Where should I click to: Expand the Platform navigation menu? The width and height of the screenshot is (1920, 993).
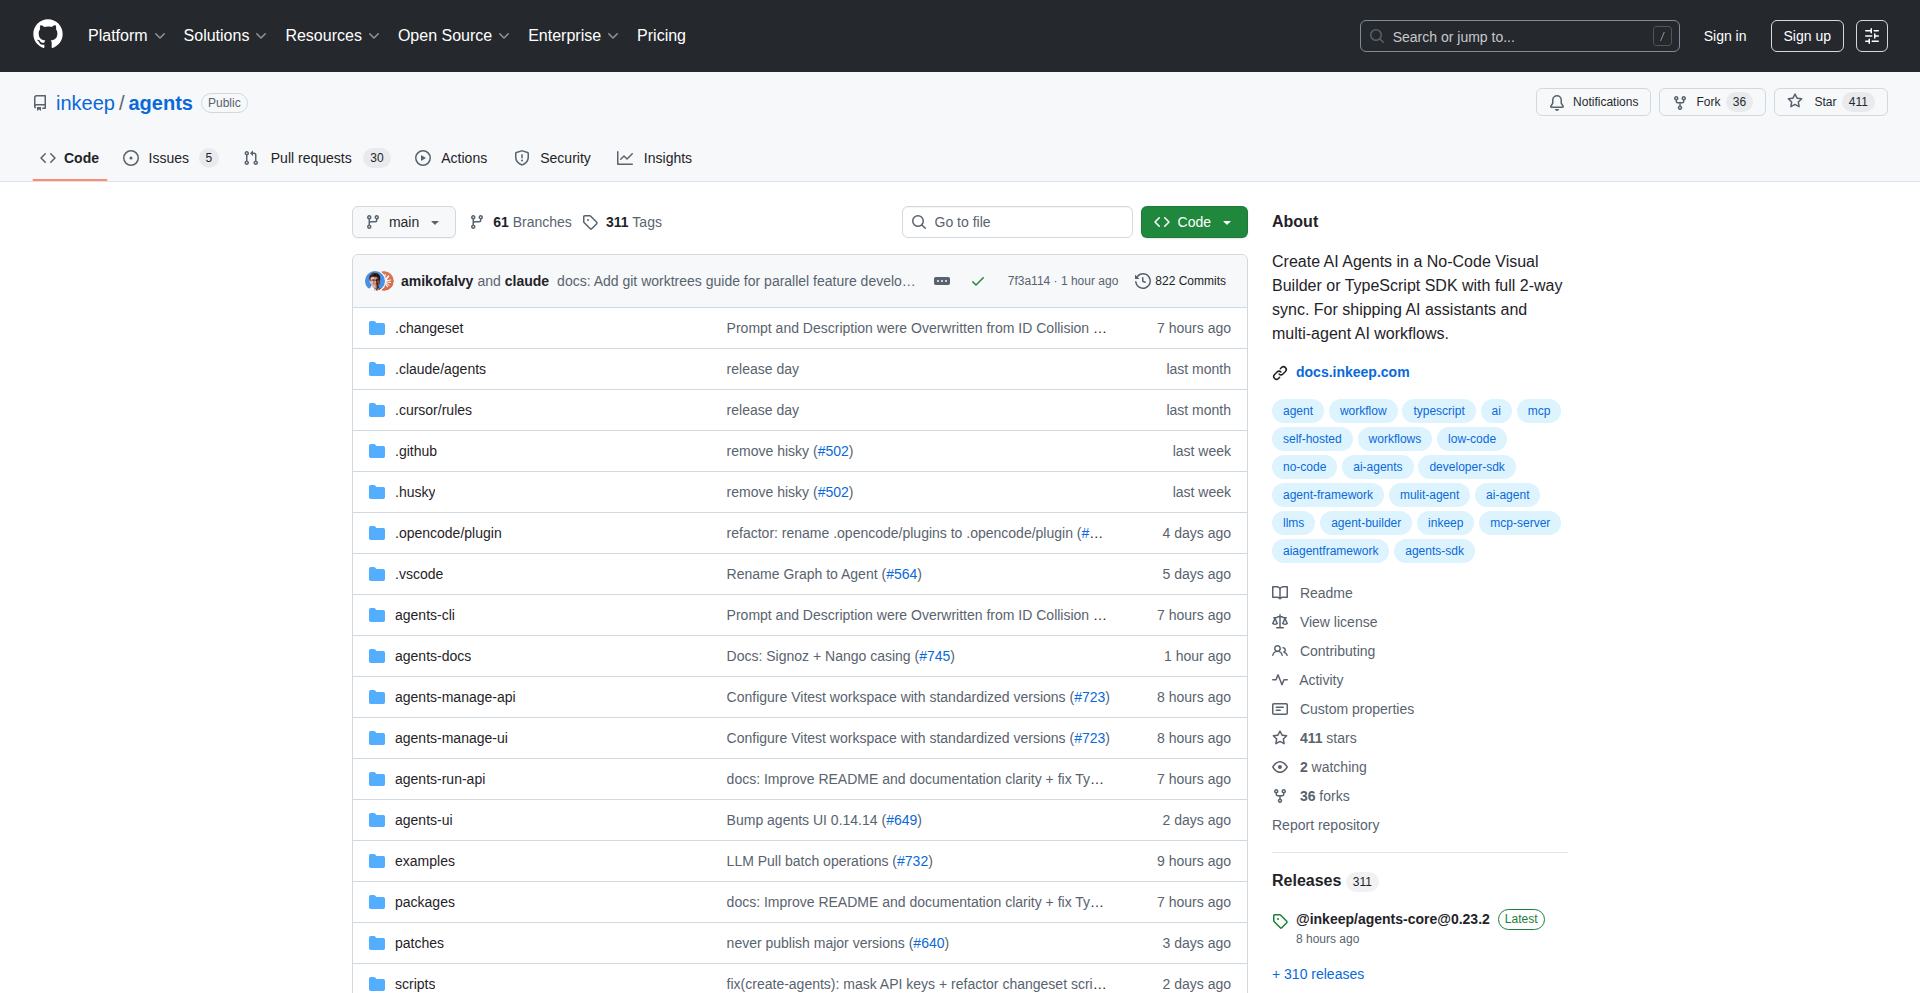click(126, 36)
